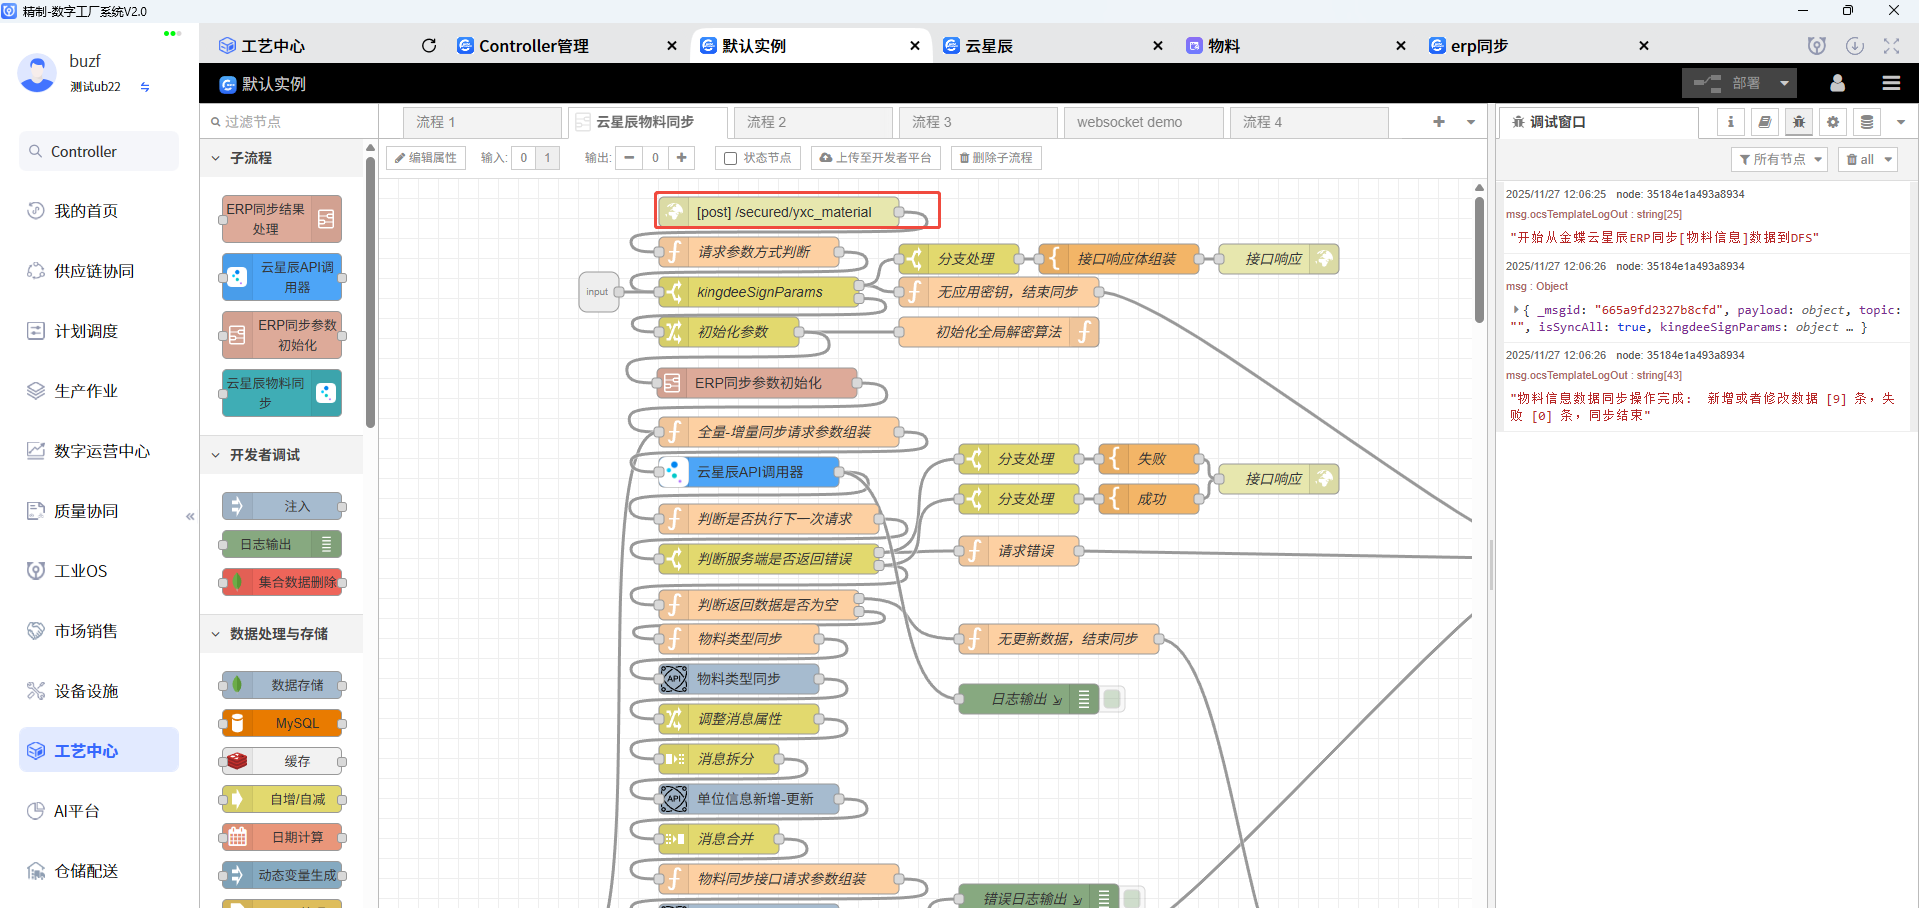Click the 上传至开发者平台 button
This screenshot has height=908, width=1919.
(x=875, y=157)
